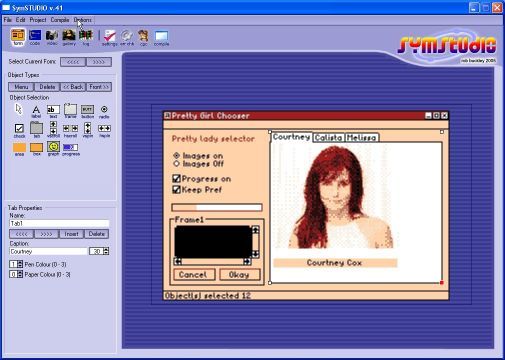Select the progress object tool
Viewport: 505px width, 360px height.
point(71,149)
